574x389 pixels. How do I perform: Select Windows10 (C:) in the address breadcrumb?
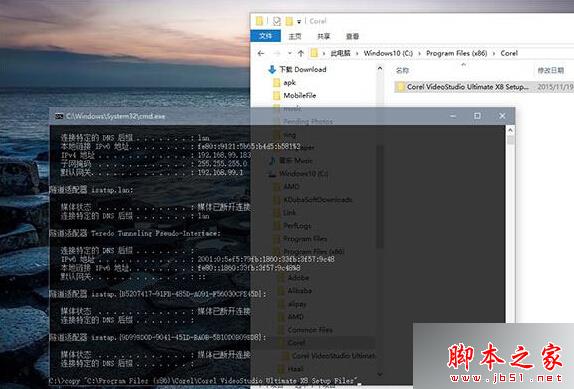pyautogui.click(x=388, y=53)
